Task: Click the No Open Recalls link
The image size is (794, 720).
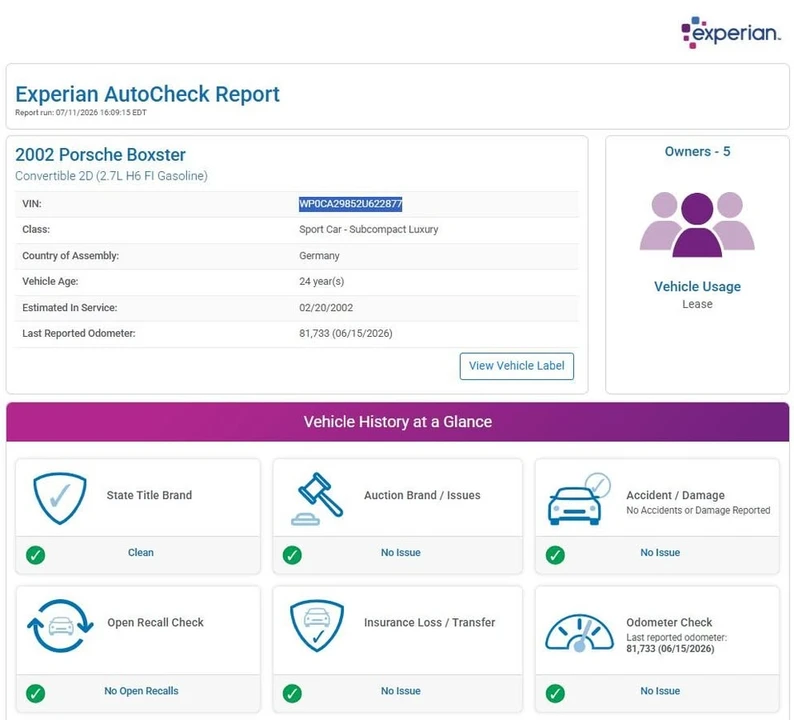Action: tap(141, 691)
